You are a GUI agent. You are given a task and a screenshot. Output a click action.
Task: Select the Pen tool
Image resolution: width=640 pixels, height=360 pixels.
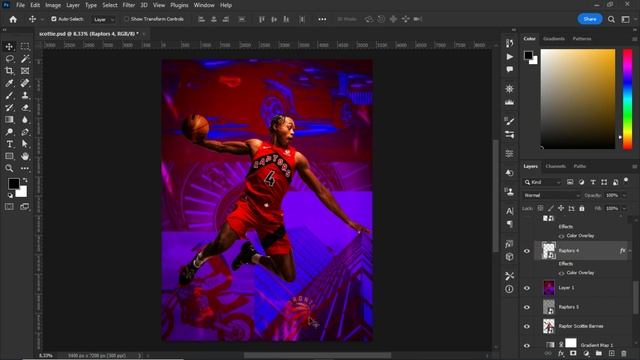[x=25, y=132]
